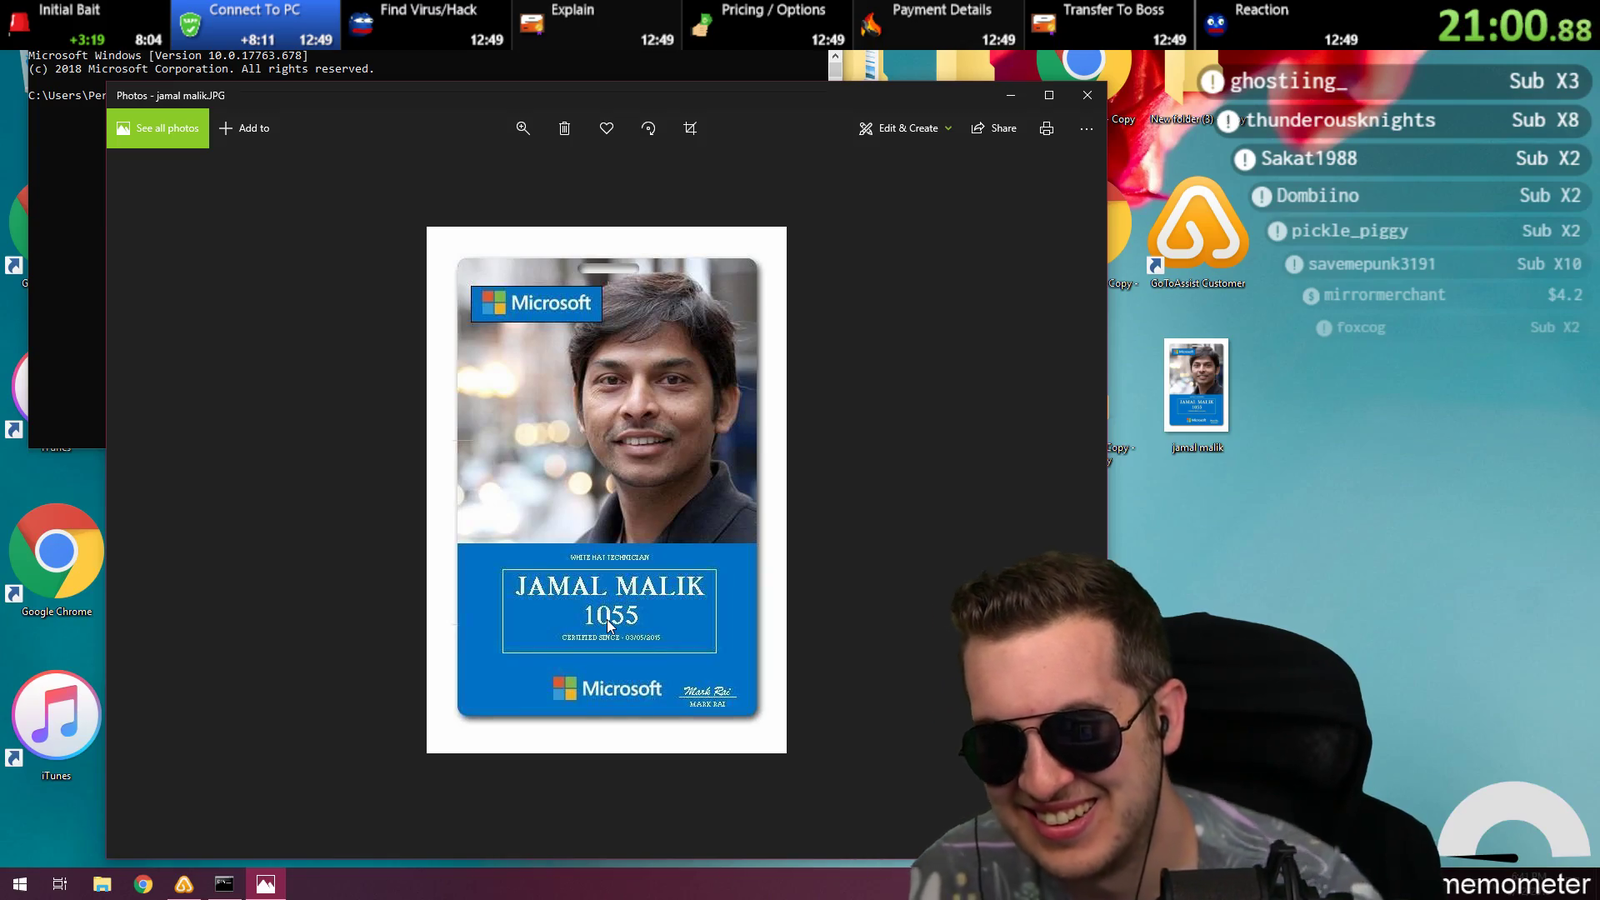Open the Crop tool in Photos
1600x900 pixels.
(x=690, y=128)
